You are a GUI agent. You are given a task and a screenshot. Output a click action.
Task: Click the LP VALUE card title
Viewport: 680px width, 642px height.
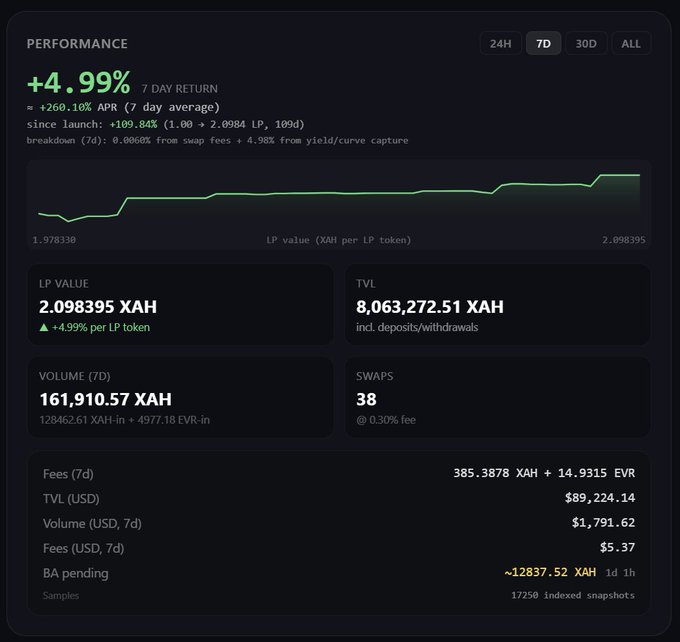click(64, 284)
